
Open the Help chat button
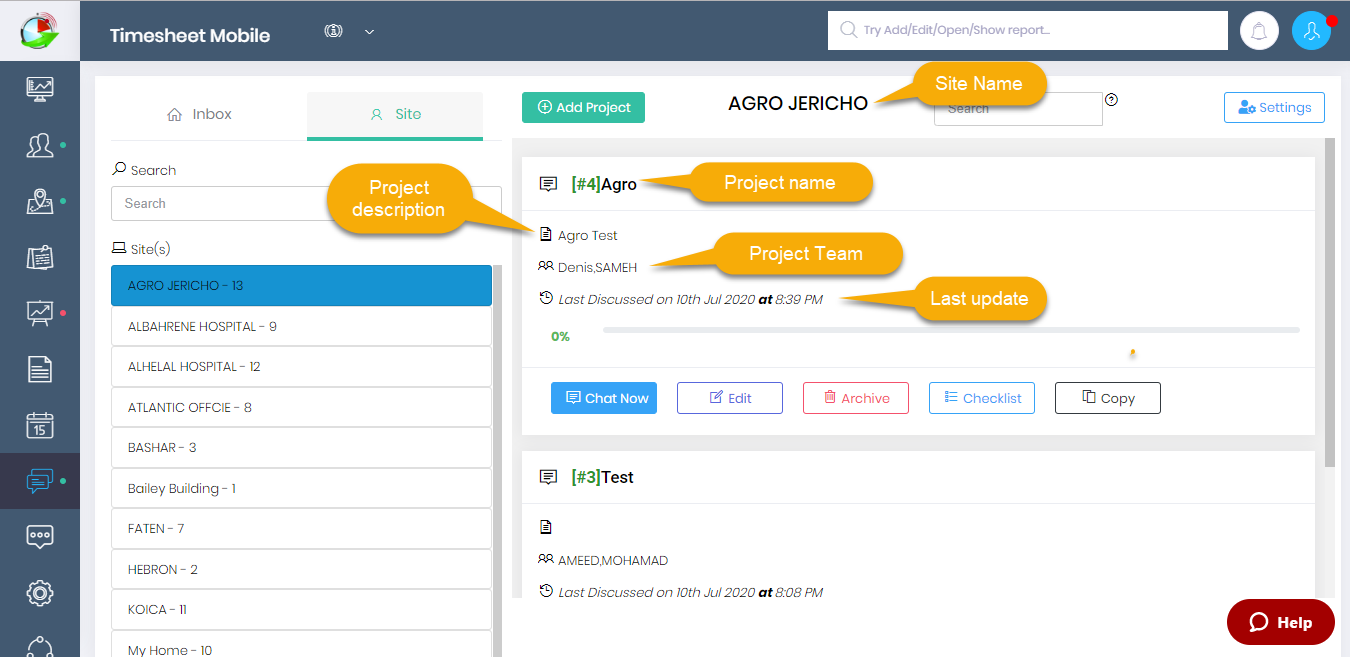[x=1281, y=622]
